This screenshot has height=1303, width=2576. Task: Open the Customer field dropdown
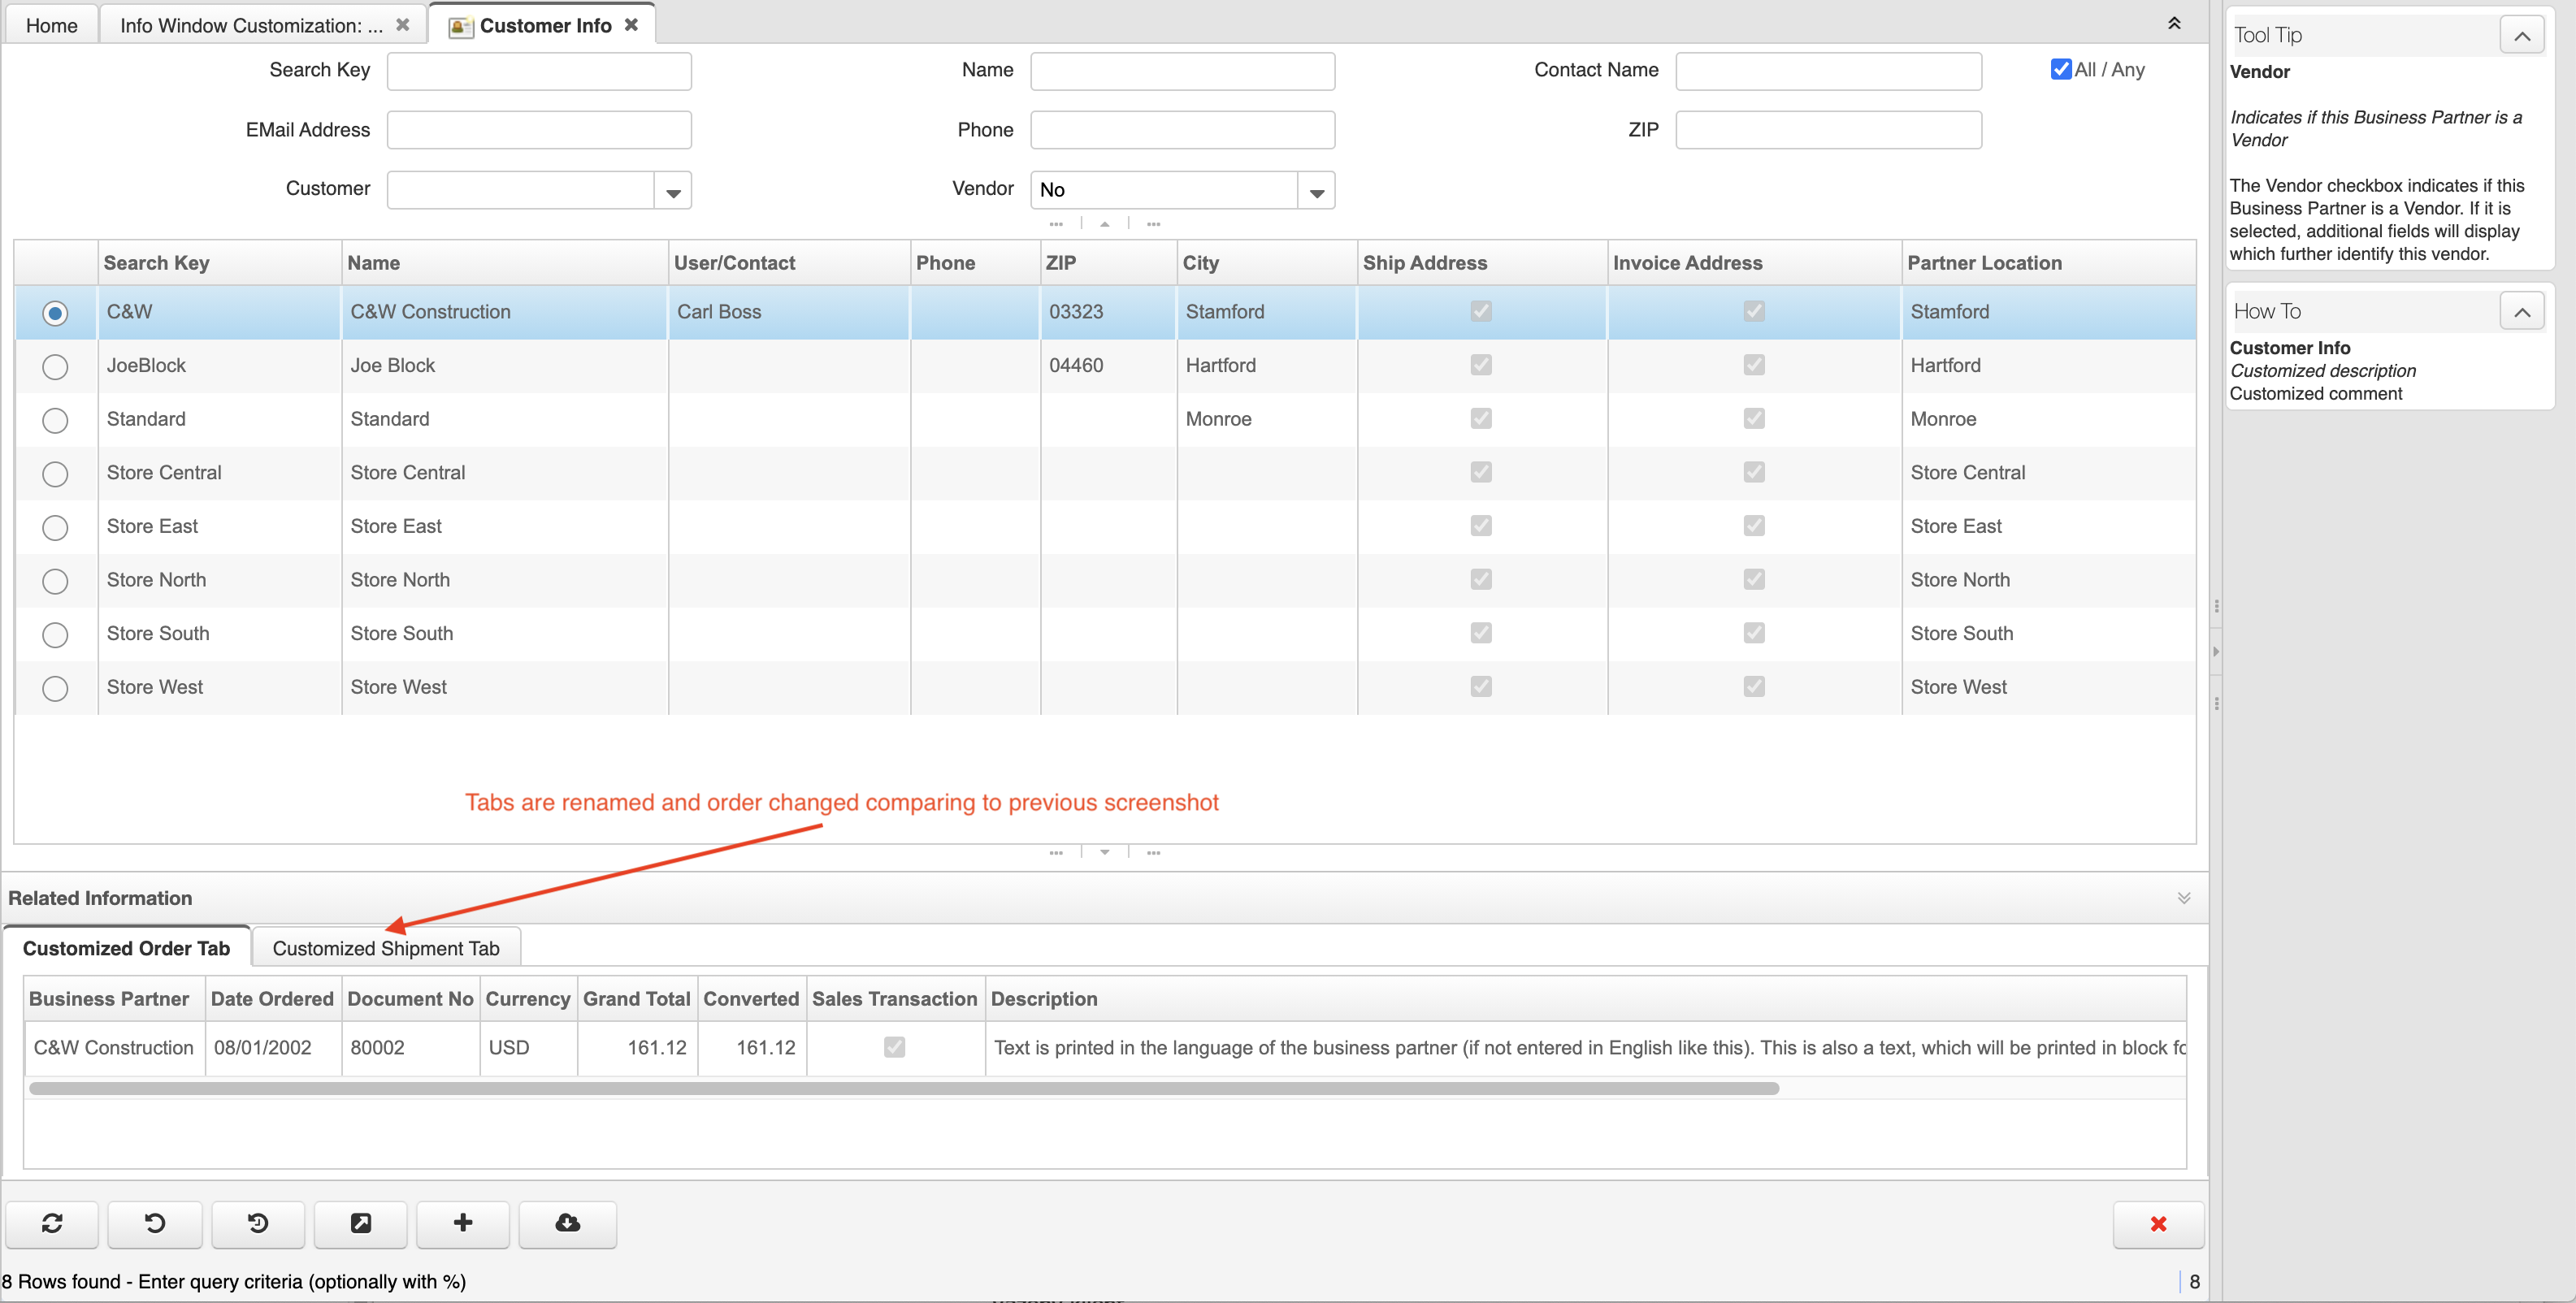(x=672, y=190)
